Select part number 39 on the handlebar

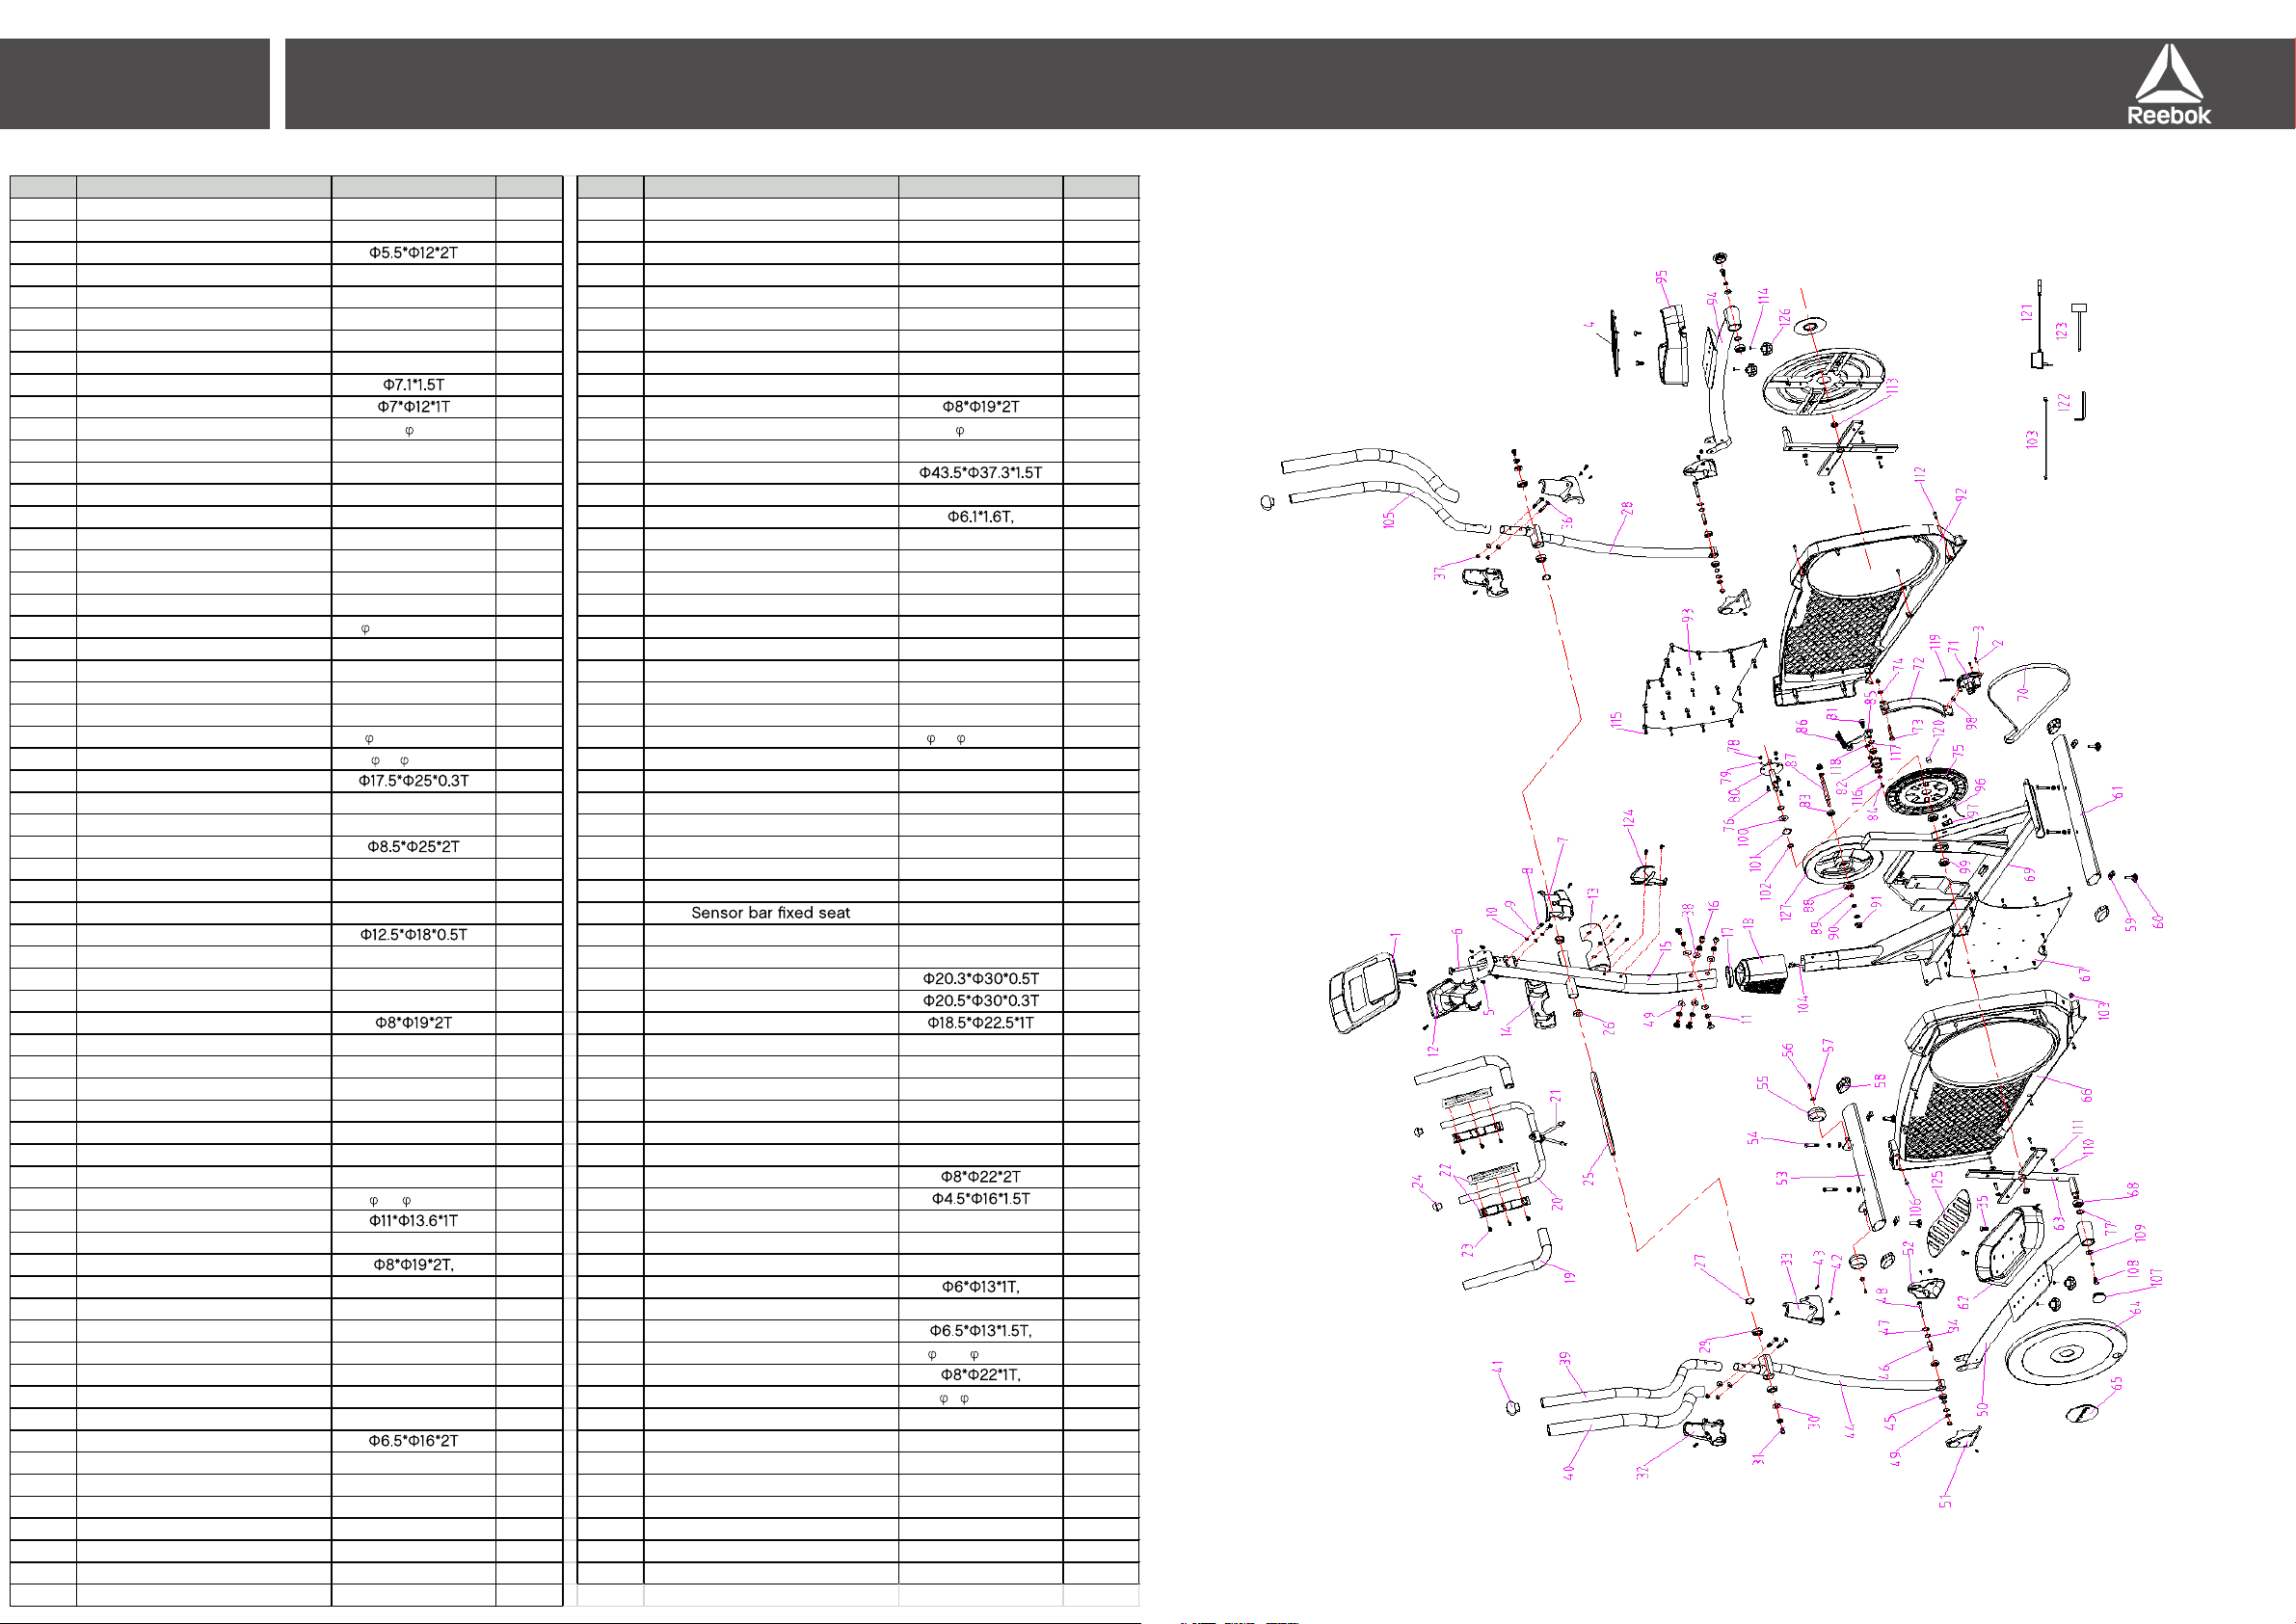pyautogui.click(x=1565, y=1360)
